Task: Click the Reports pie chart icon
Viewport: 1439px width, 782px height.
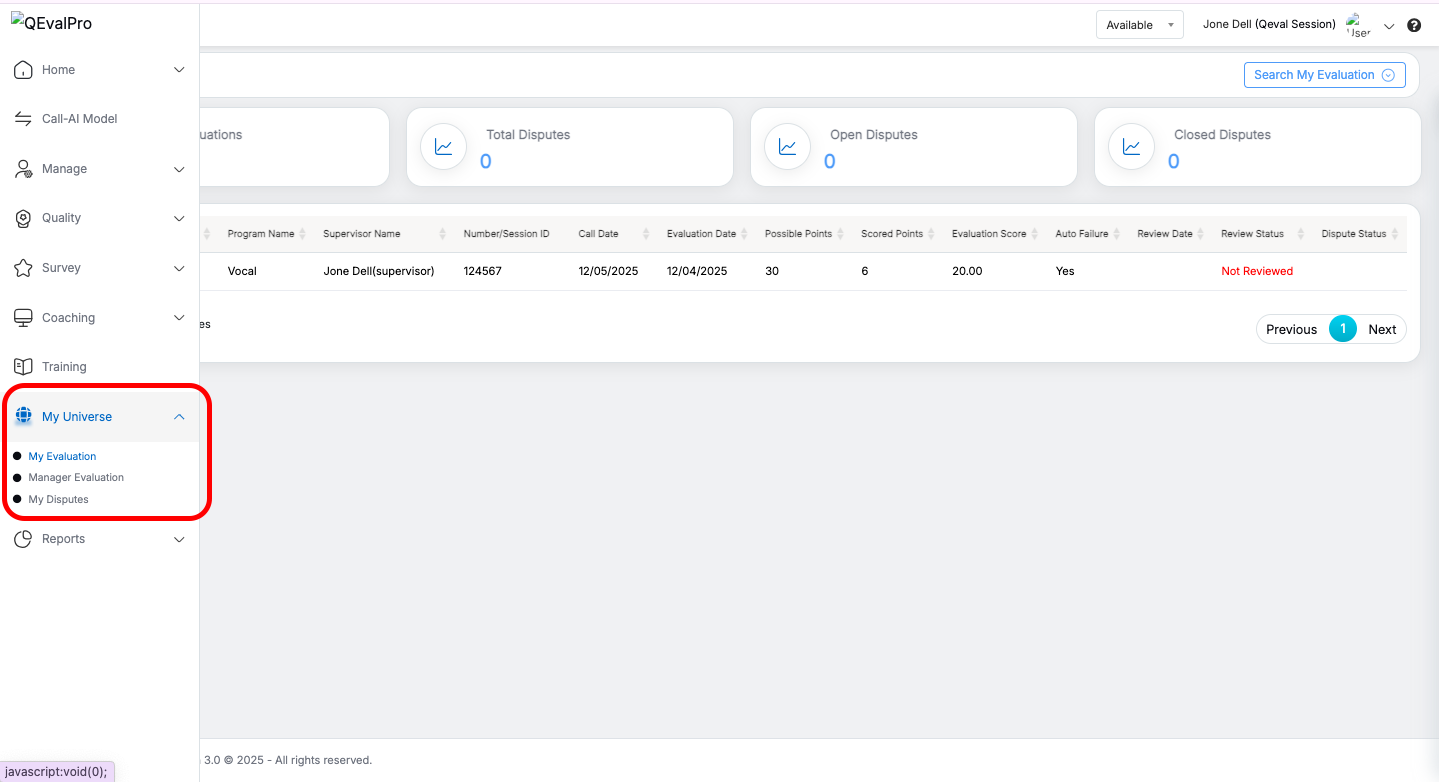Action: 23,539
